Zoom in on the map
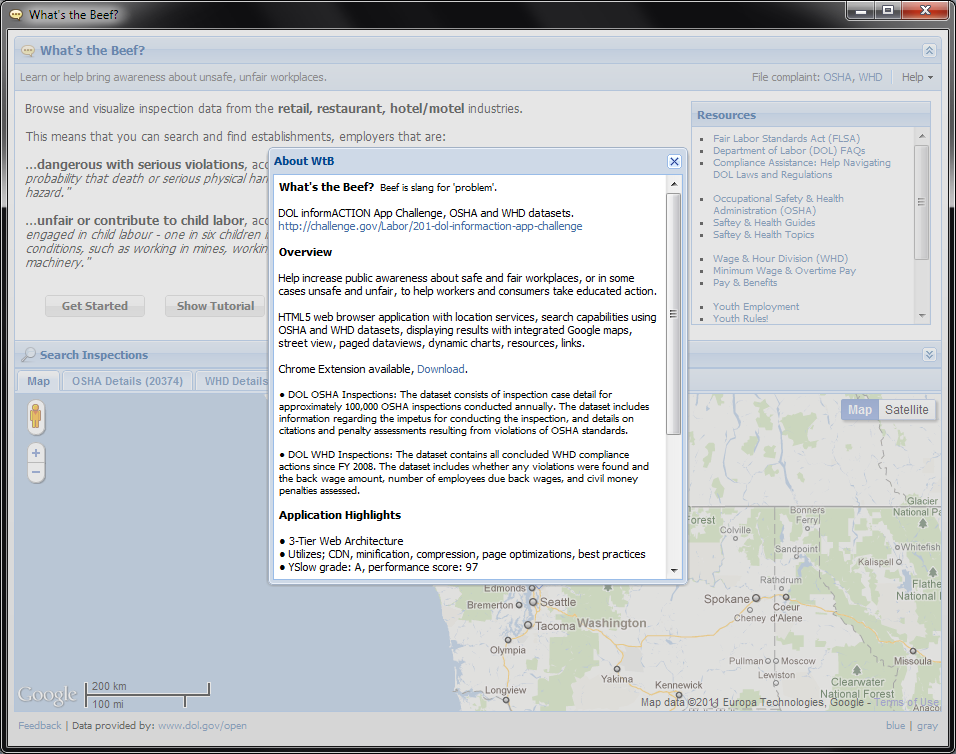 click(x=36, y=453)
